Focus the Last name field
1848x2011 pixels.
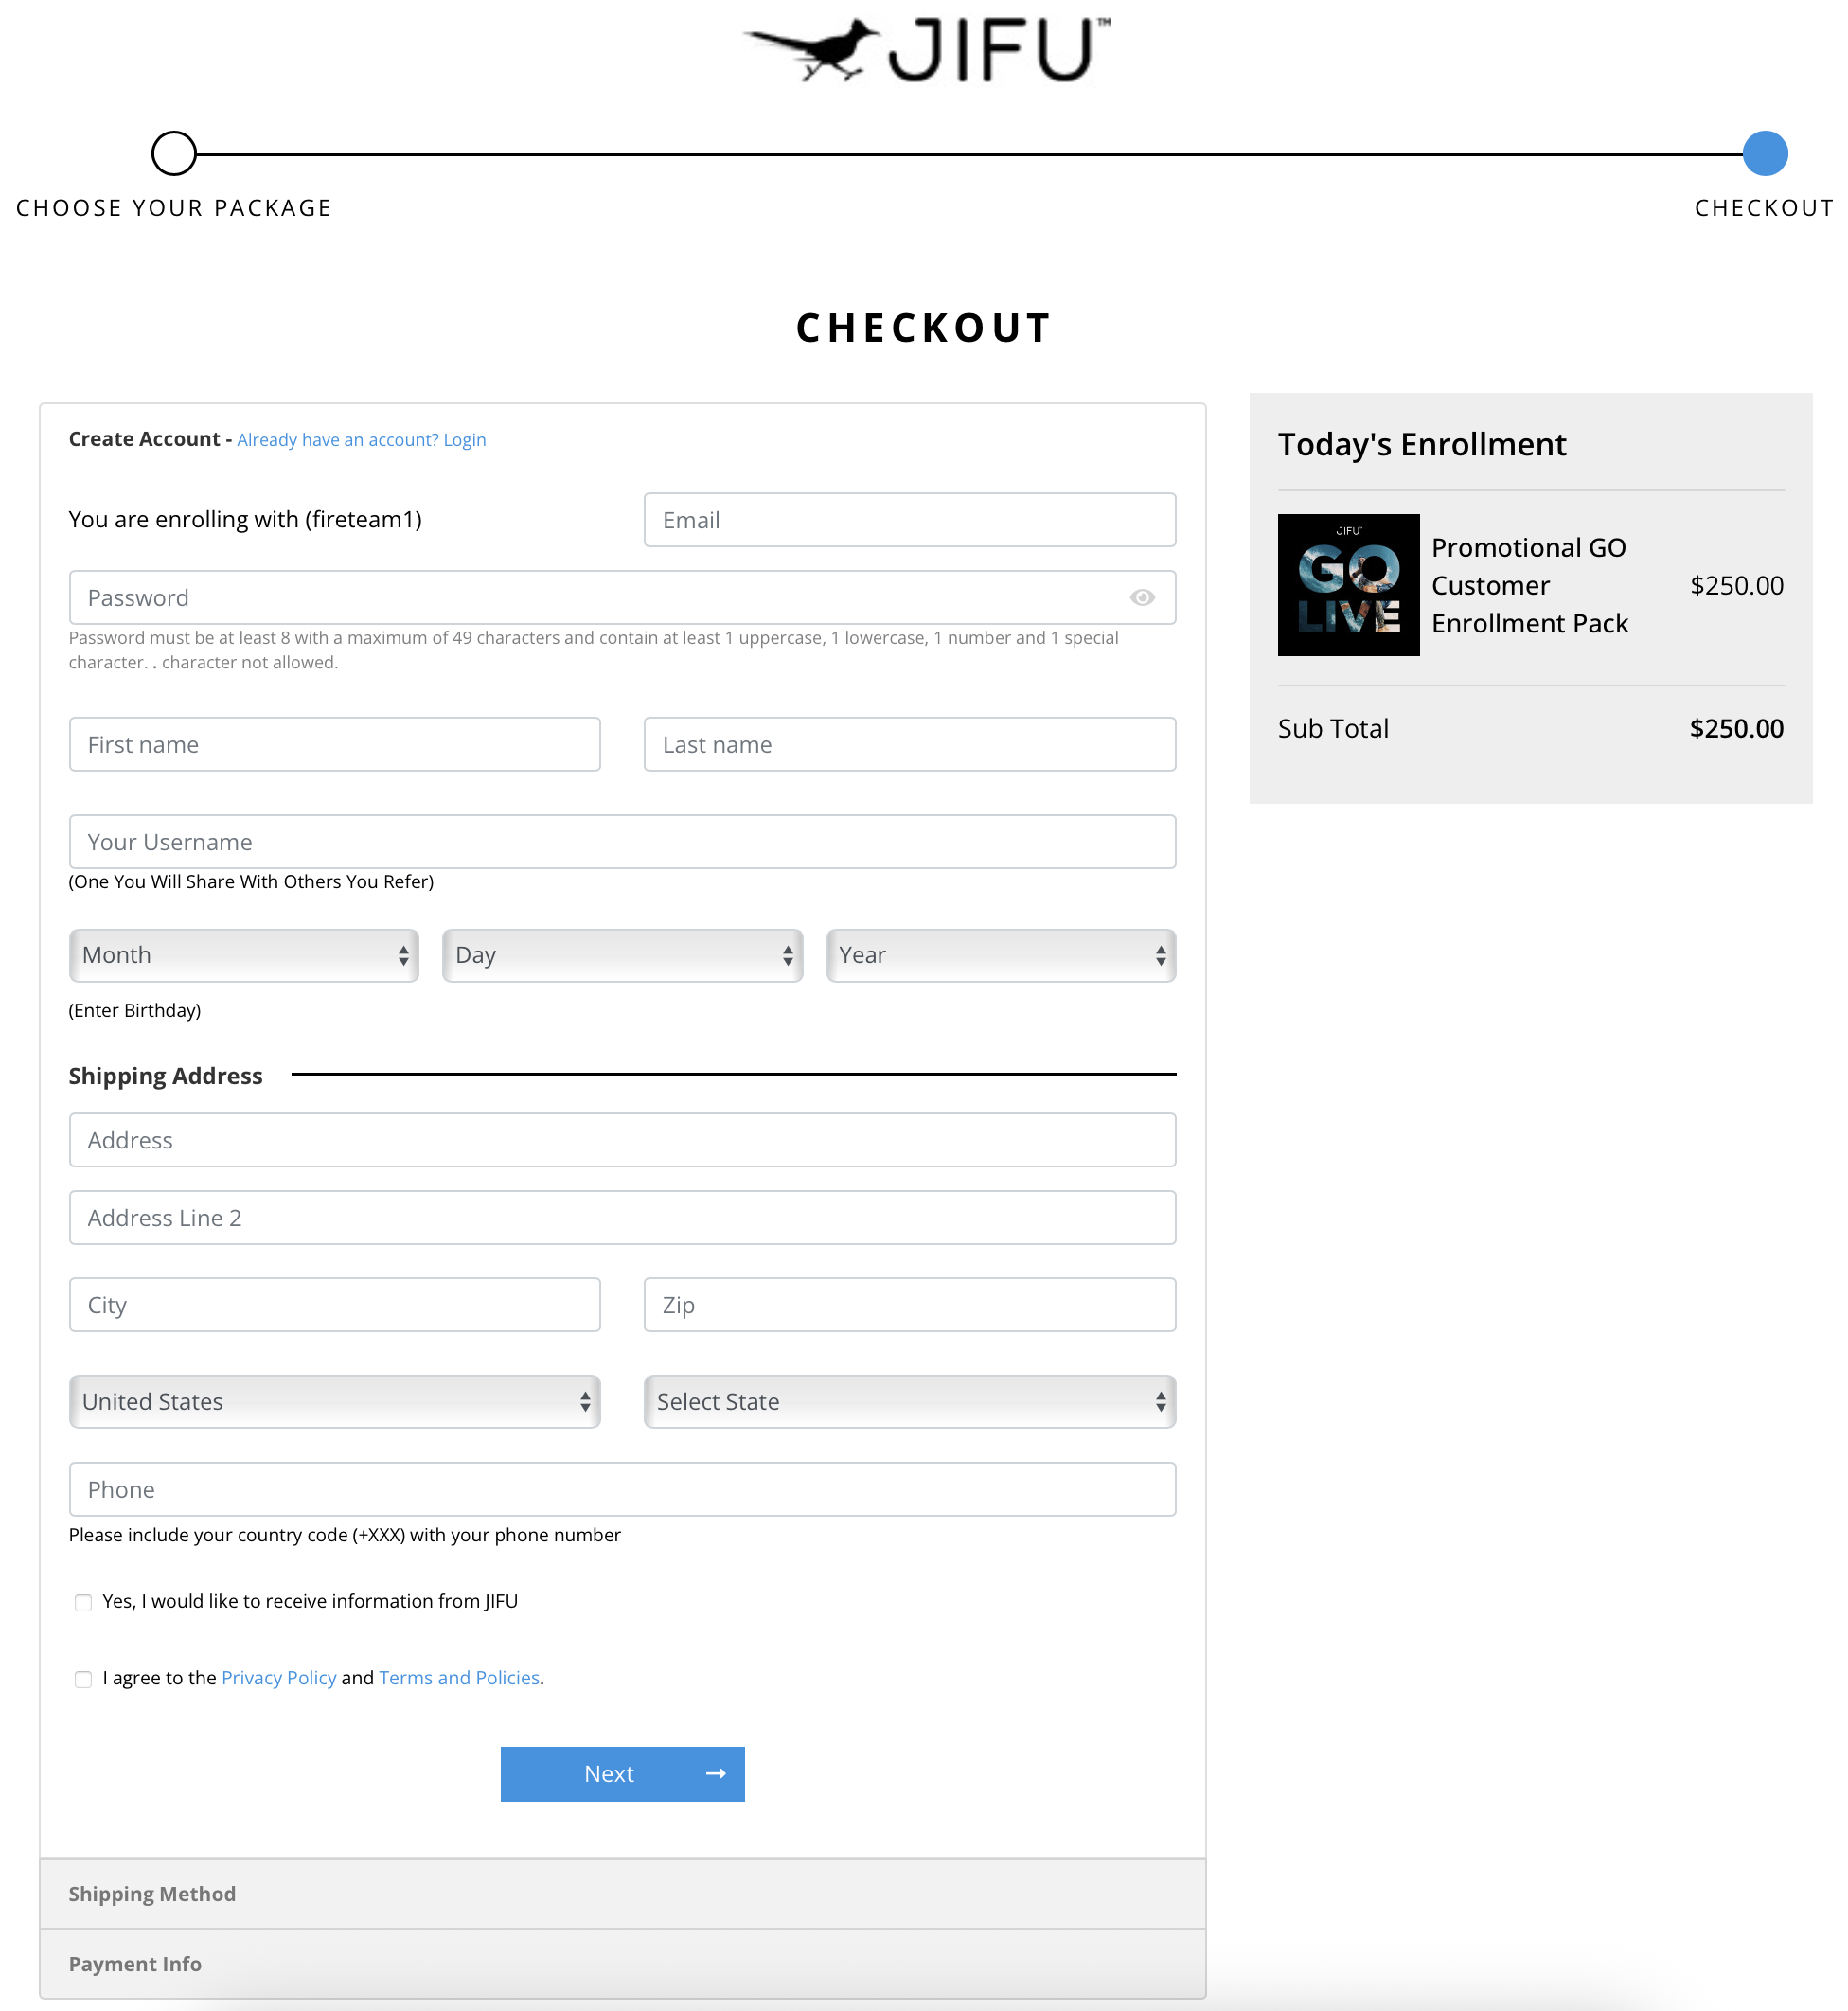pyautogui.click(x=910, y=744)
